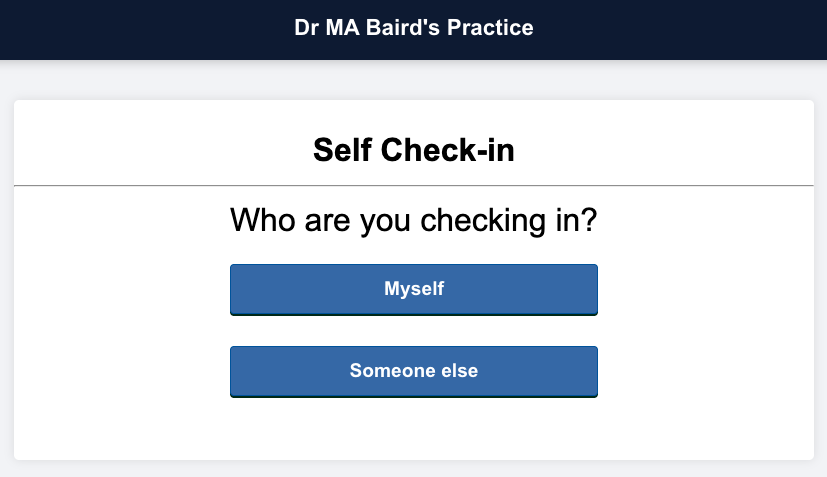Tap the lower blue option labeled Someone else
The height and width of the screenshot is (477, 827).
(413, 371)
